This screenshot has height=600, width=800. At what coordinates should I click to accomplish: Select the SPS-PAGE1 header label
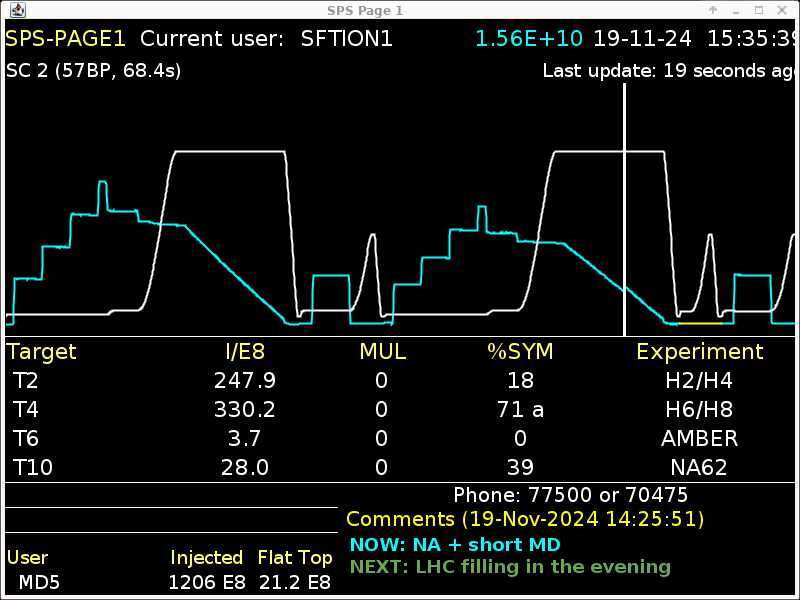pos(66,39)
